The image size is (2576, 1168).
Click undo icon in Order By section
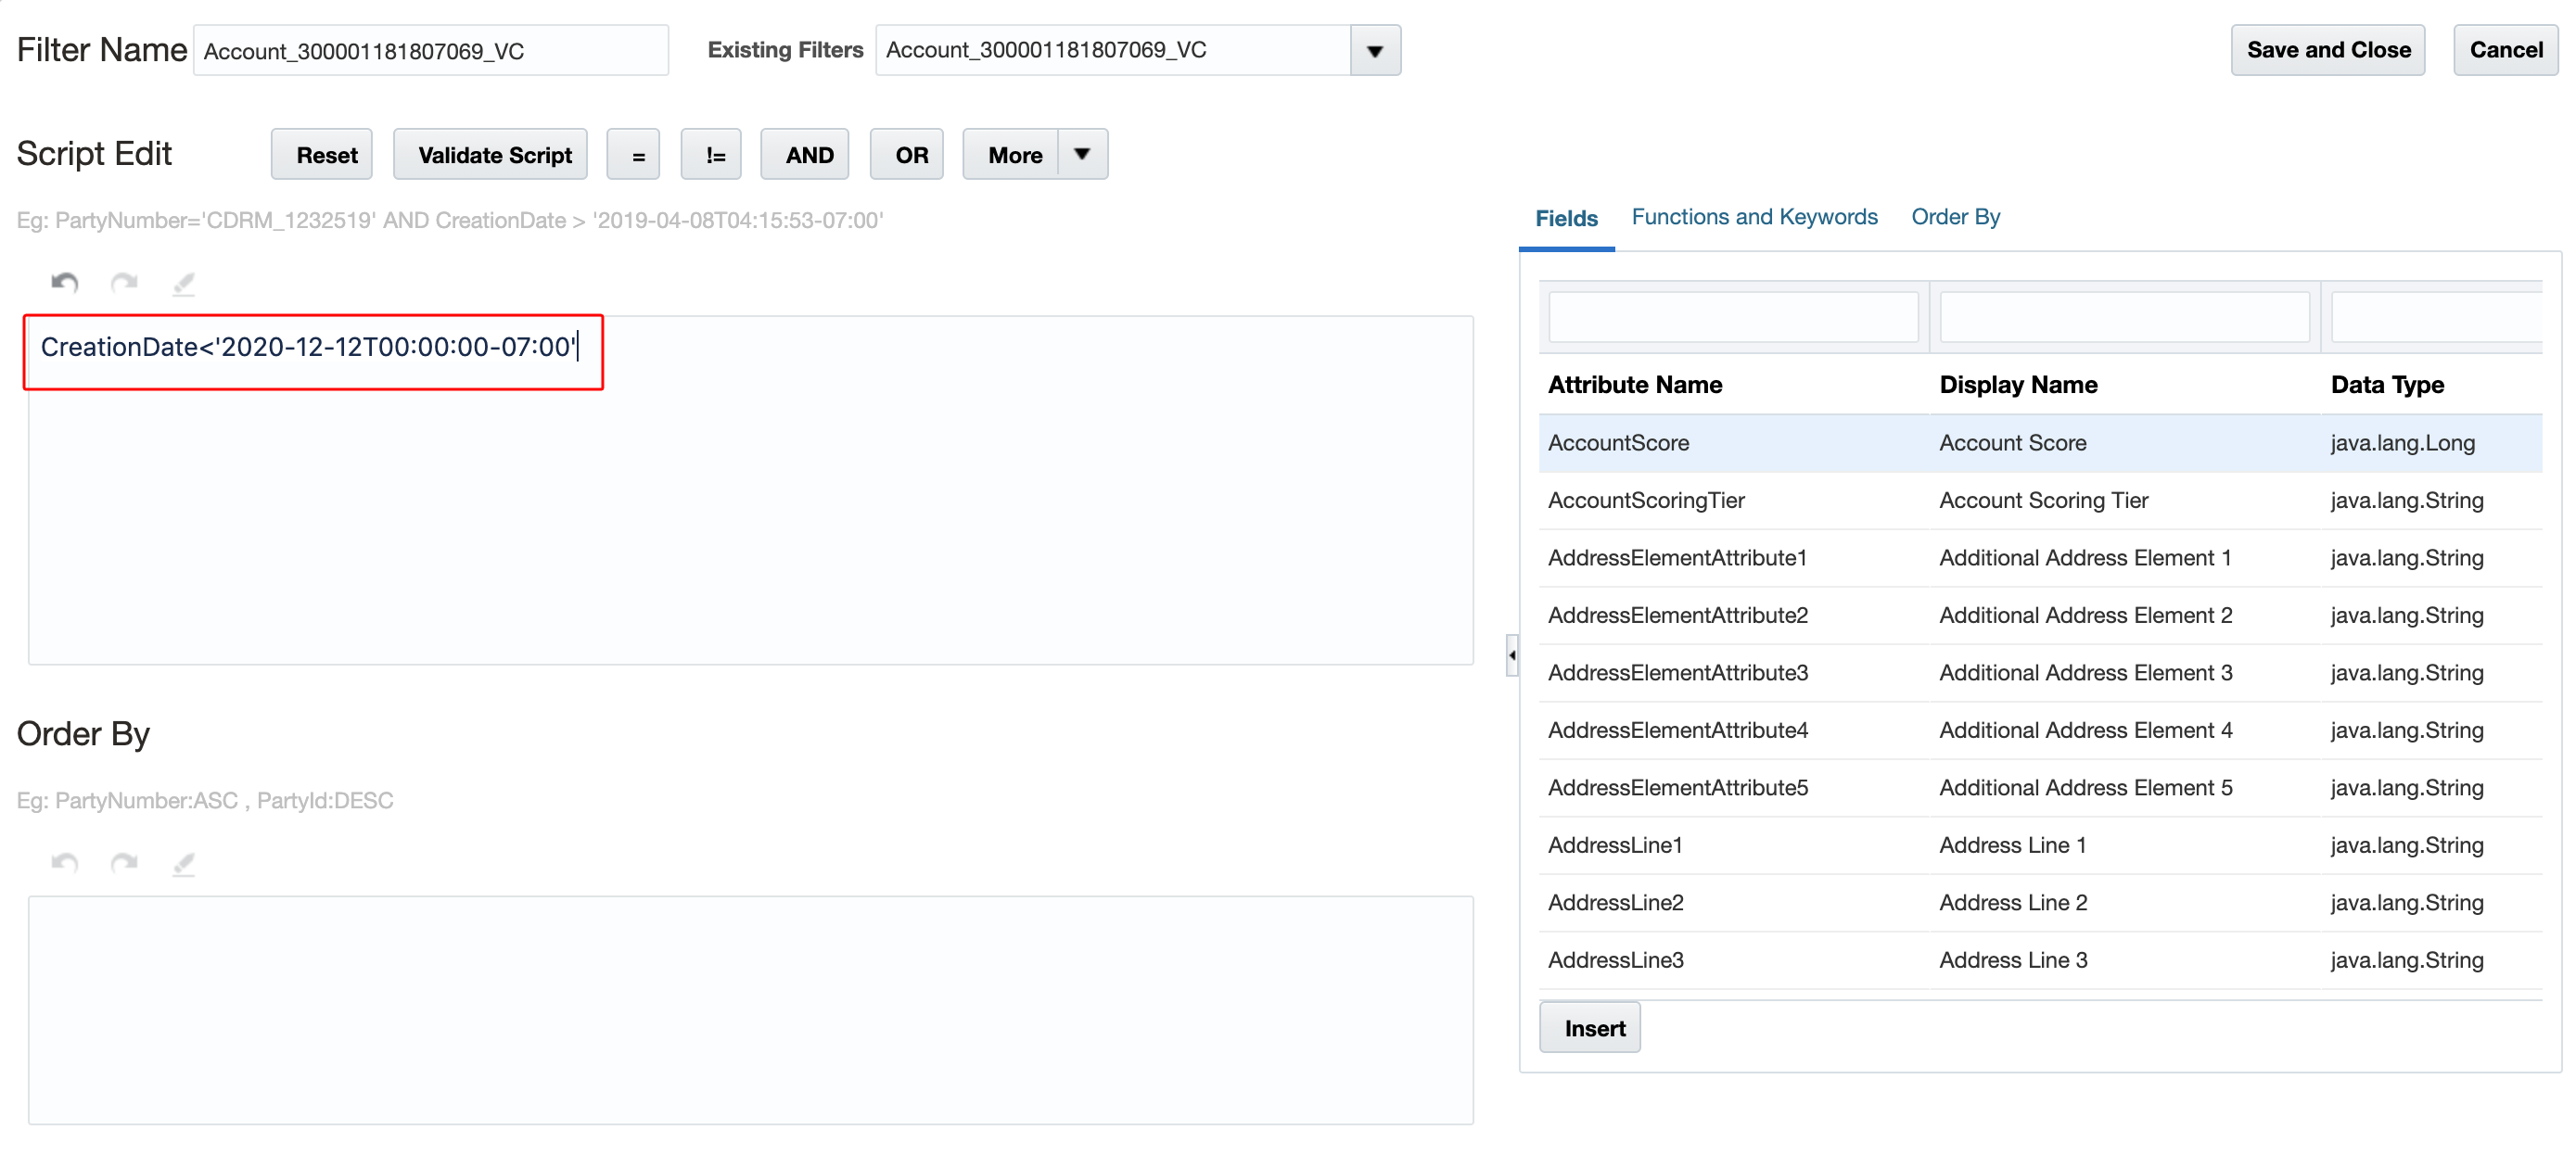coord(65,863)
